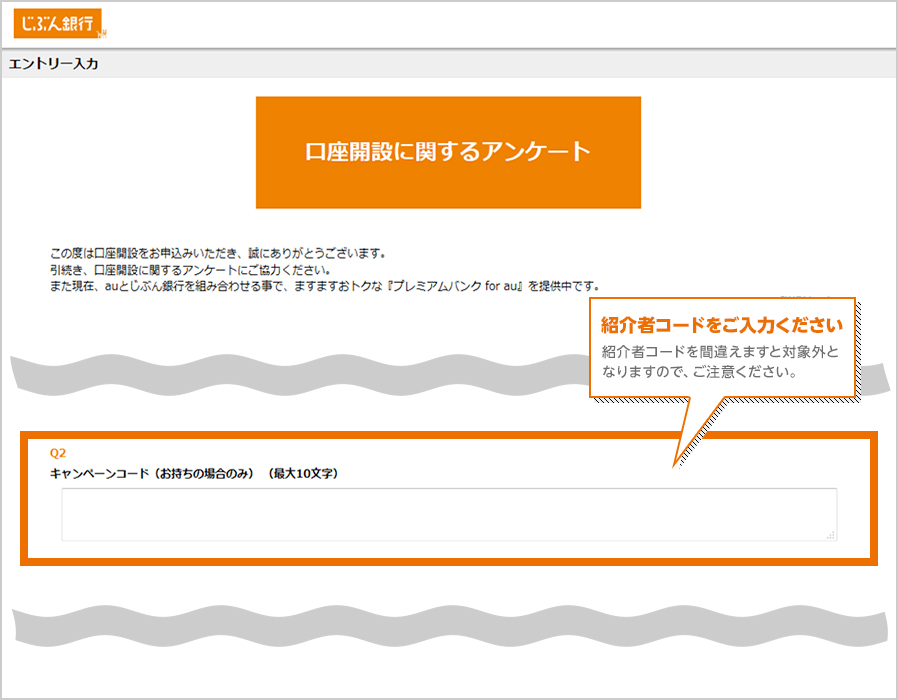Grab the text box resize handle

tap(830, 535)
